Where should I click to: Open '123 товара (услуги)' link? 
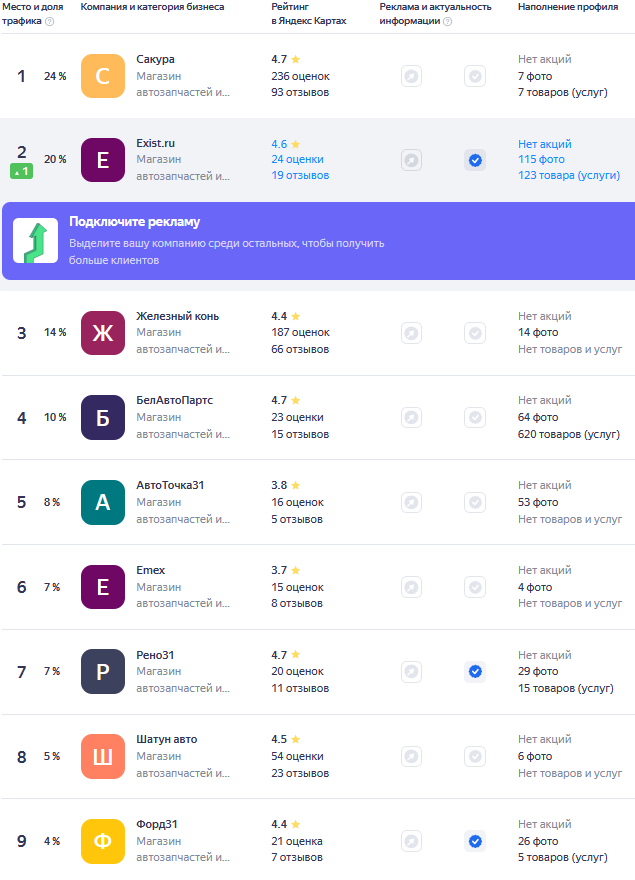click(x=568, y=176)
